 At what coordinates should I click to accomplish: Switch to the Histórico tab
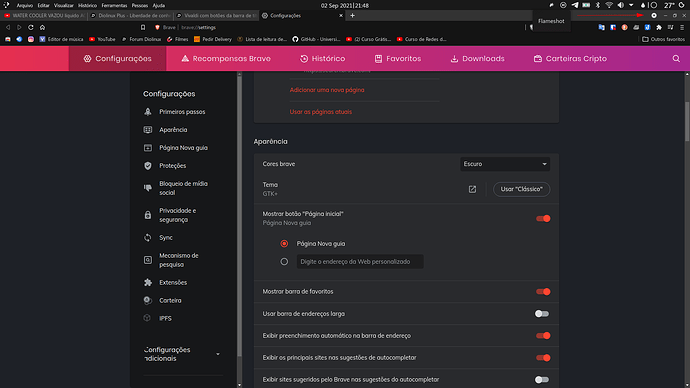coord(323,59)
